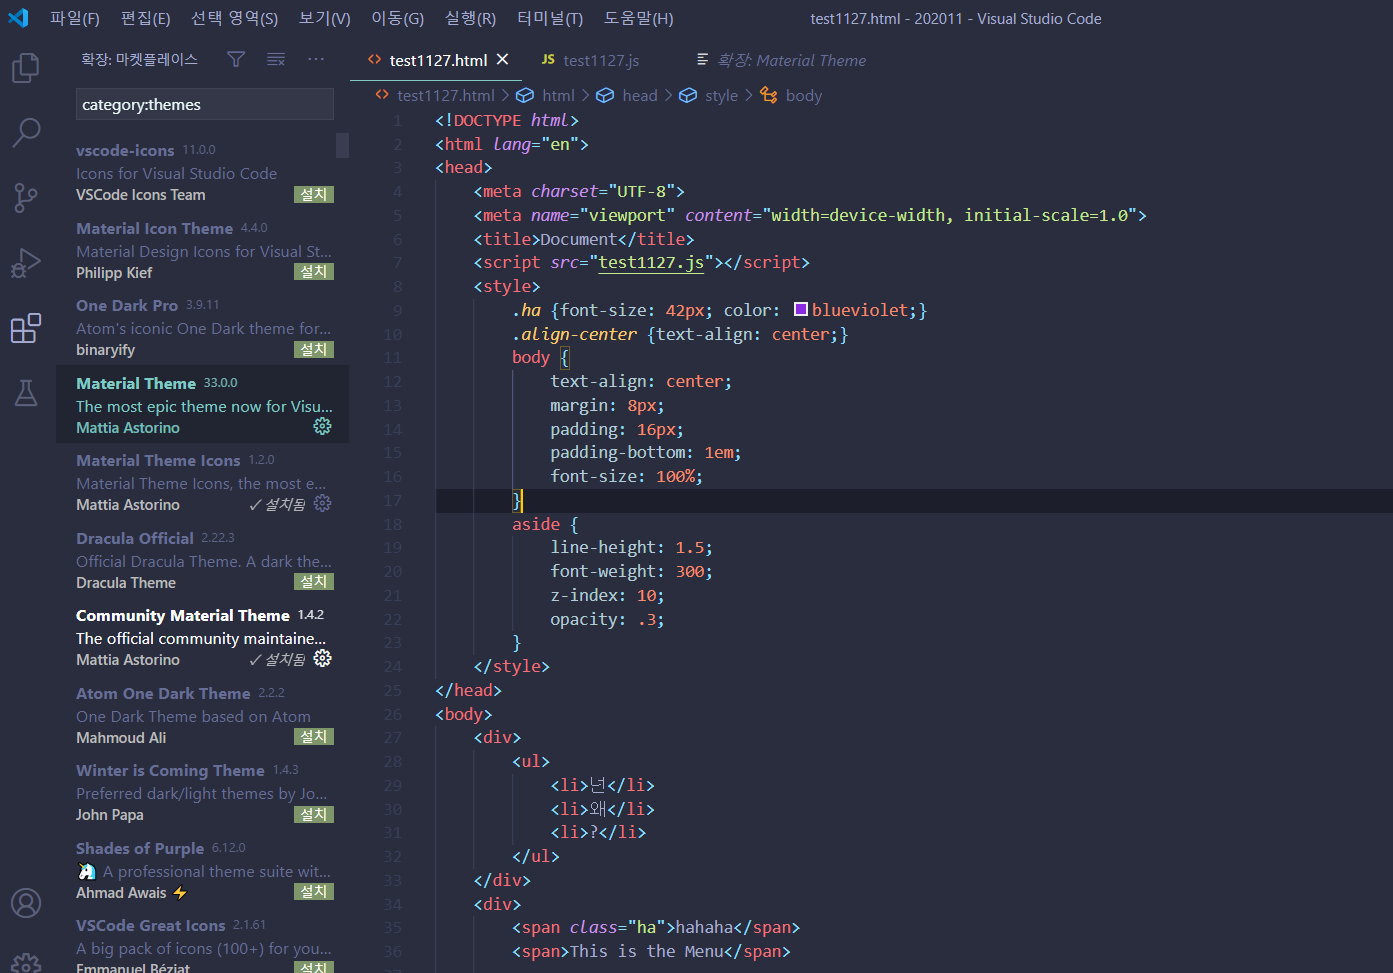Viewport: 1393px width, 973px height.
Task: Open Source Control view icon
Action: 26,197
